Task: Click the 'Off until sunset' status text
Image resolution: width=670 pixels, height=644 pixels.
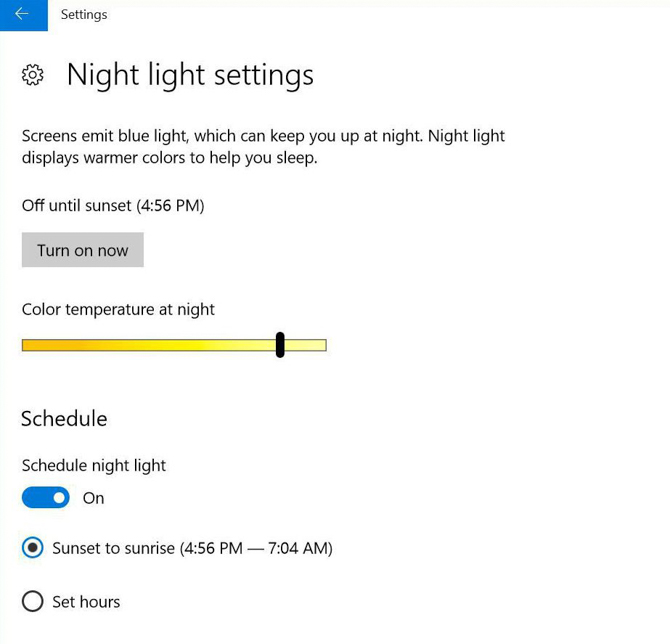Action: pos(113,206)
